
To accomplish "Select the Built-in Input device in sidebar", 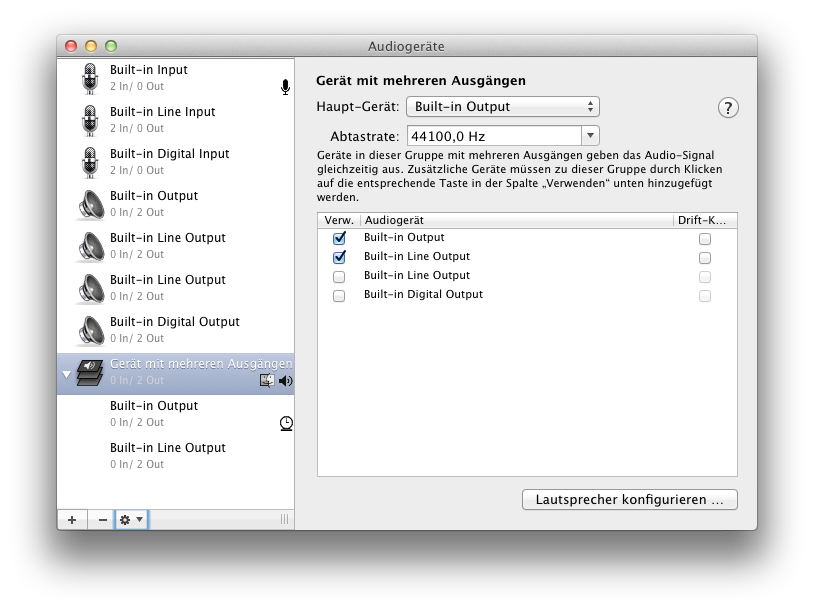I will coord(175,78).
